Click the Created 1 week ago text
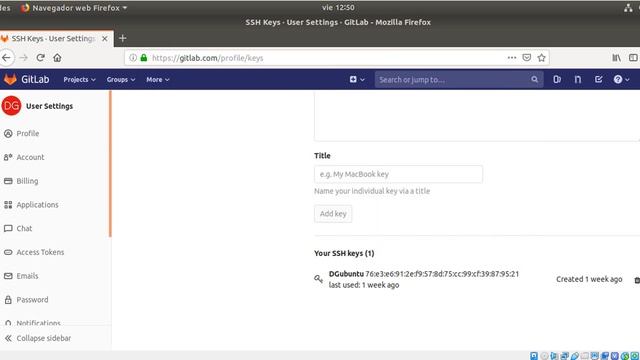Image resolution: width=640 pixels, height=360 pixels. [x=589, y=279]
